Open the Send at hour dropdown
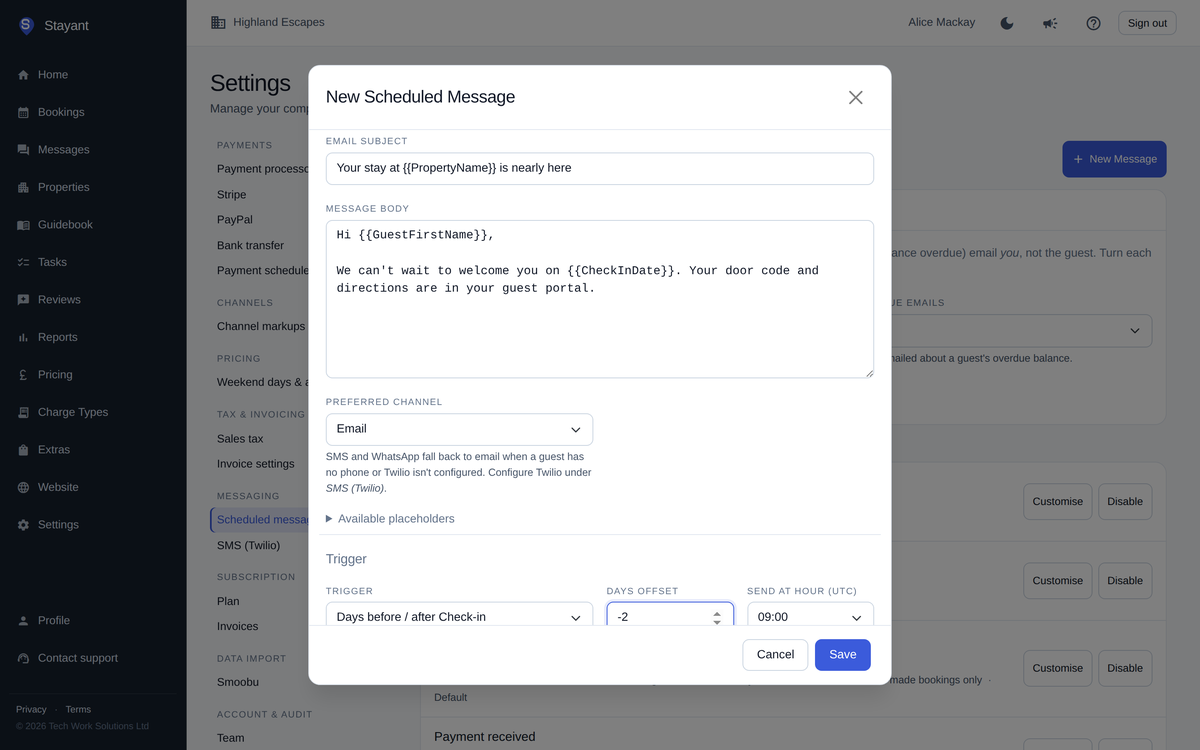 (x=810, y=614)
